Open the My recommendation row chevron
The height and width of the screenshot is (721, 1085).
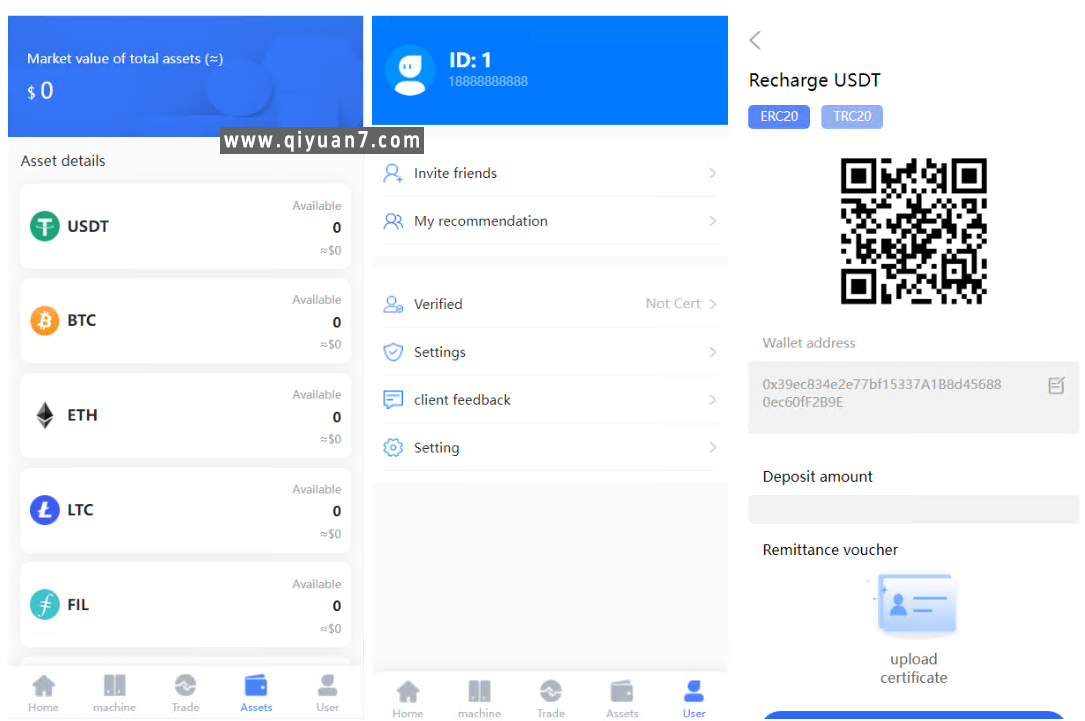tap(712, 221)
